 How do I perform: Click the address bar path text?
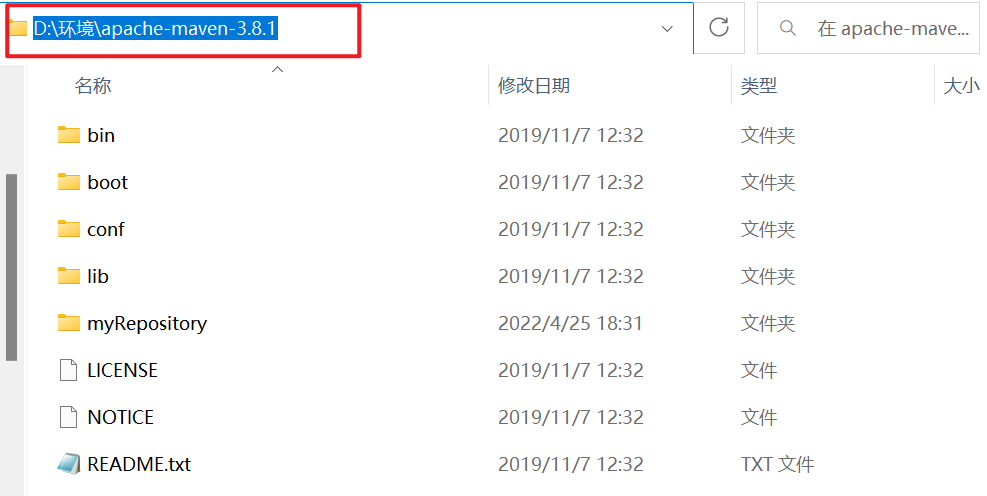155,28
